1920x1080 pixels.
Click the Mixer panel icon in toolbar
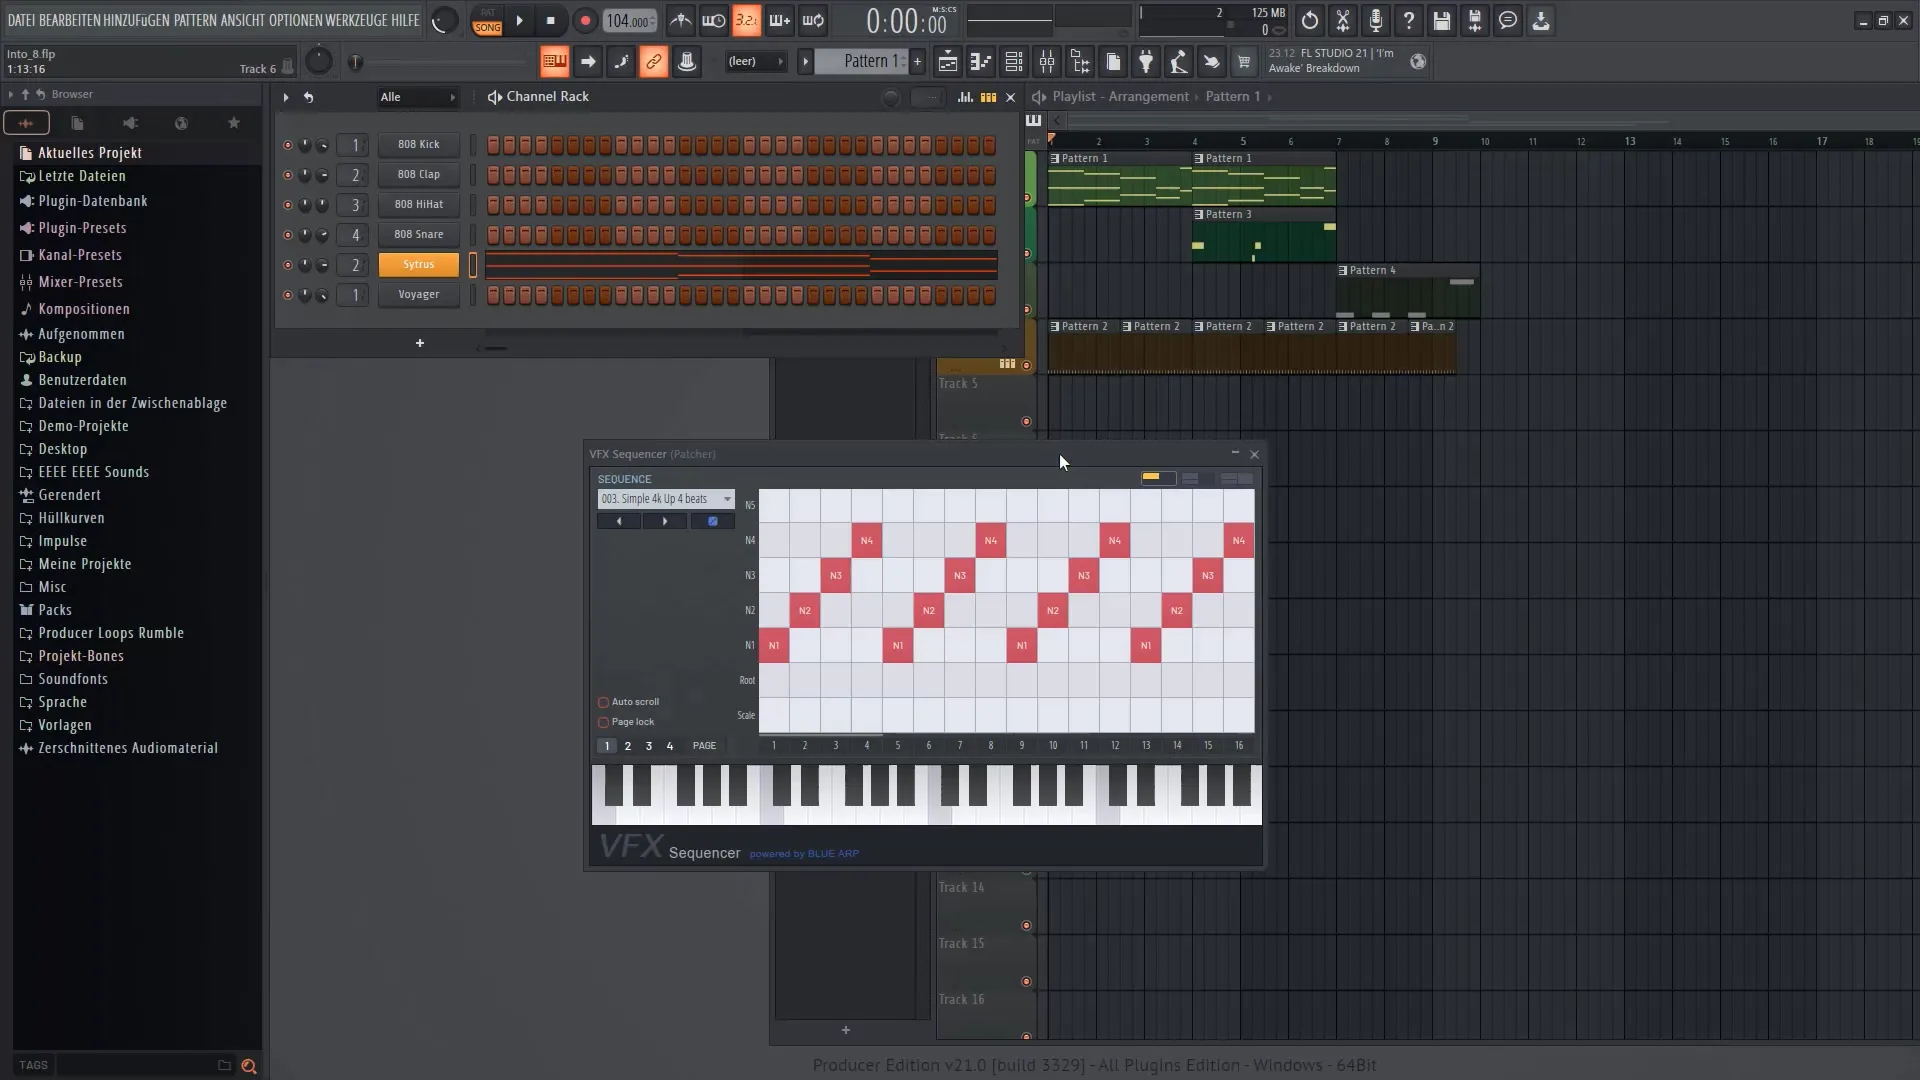1046,62
